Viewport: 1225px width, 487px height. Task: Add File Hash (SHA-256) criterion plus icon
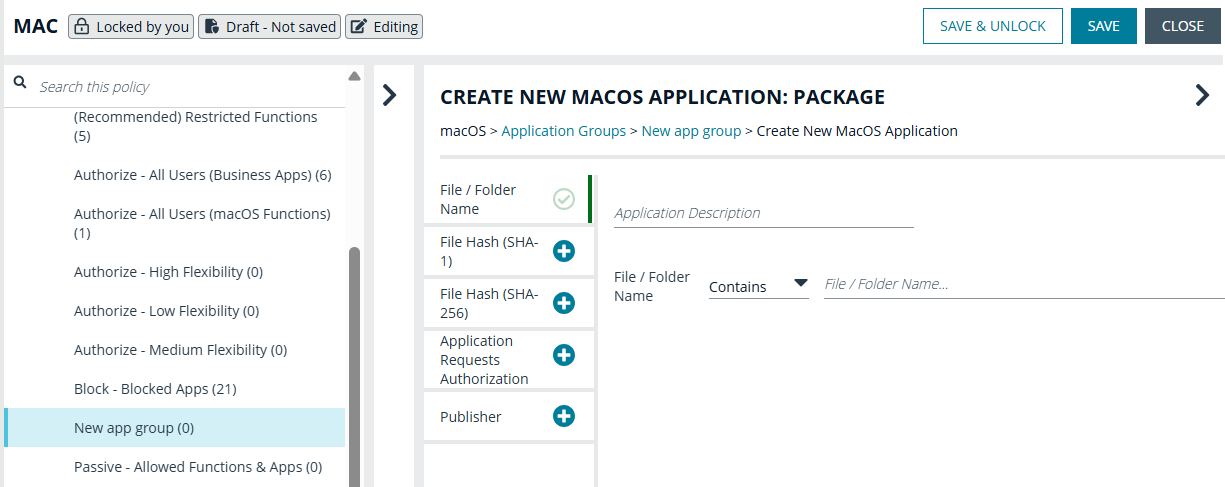pyautogui.click(x=564, y=303)
